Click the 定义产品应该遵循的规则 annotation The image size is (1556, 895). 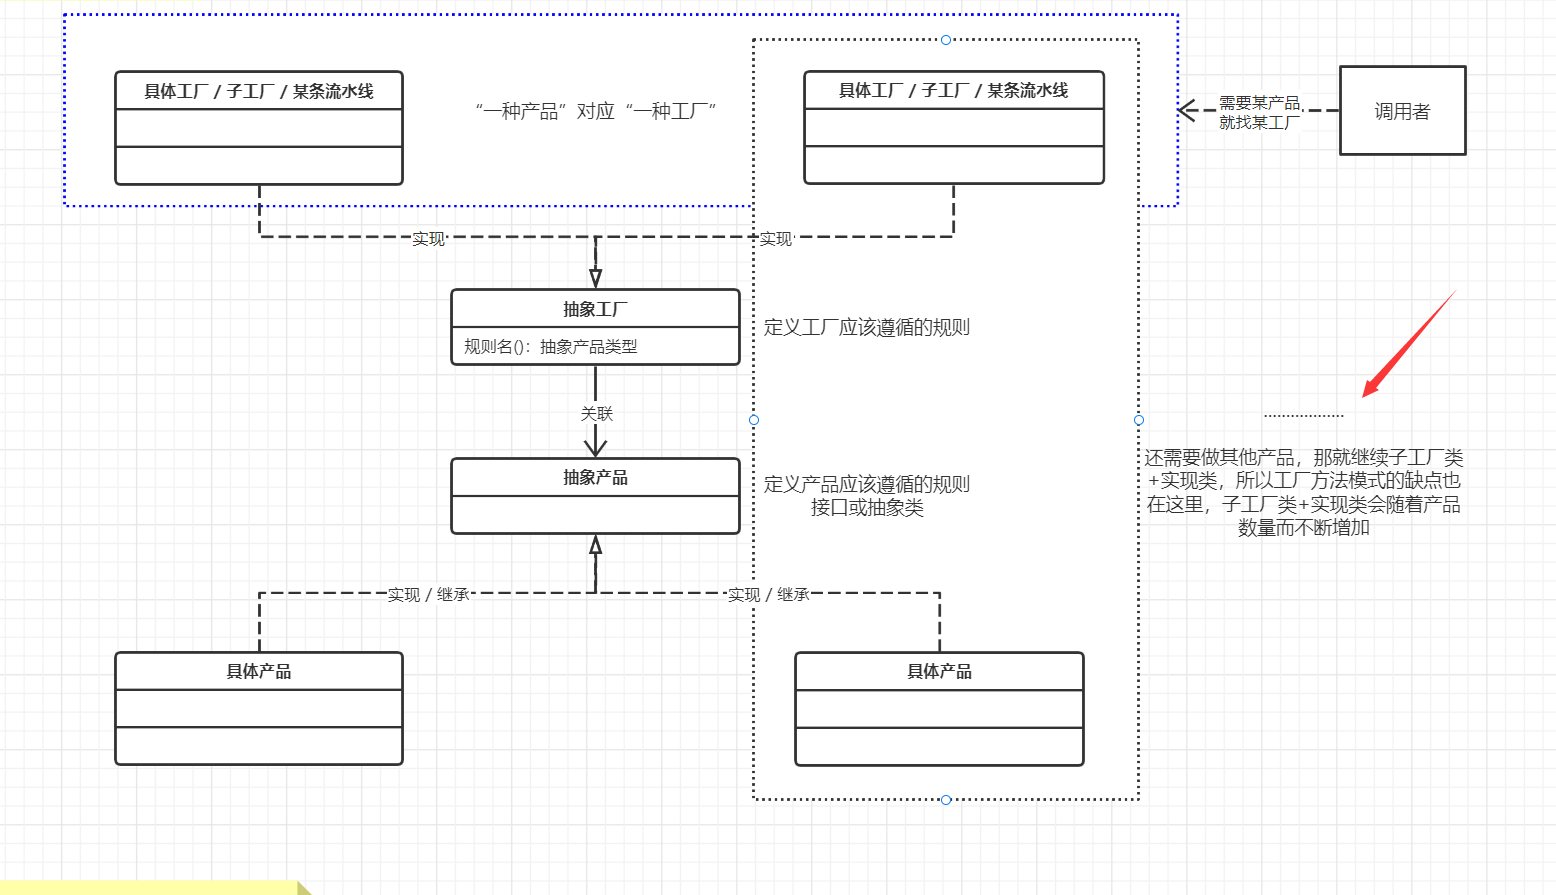tap(867, 484)
